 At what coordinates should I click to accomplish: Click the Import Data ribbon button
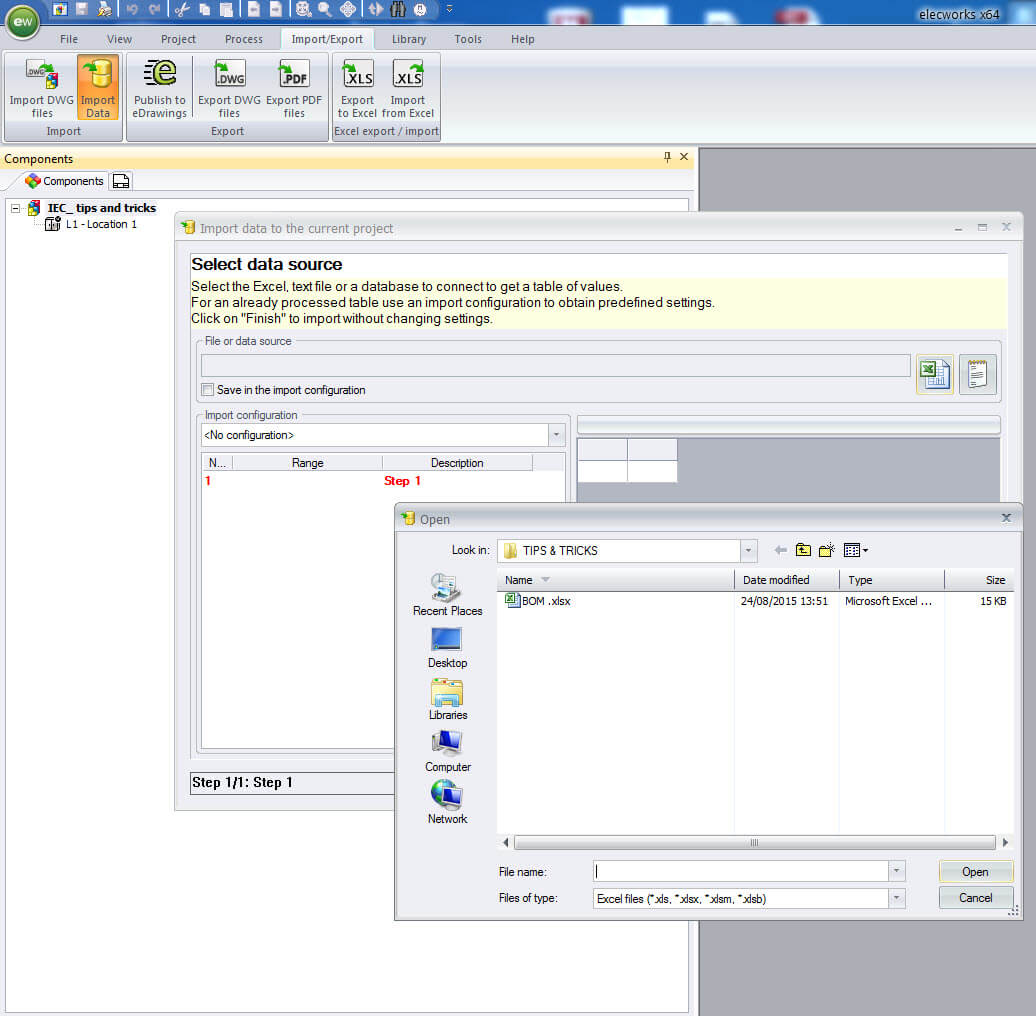click(98, 87)
